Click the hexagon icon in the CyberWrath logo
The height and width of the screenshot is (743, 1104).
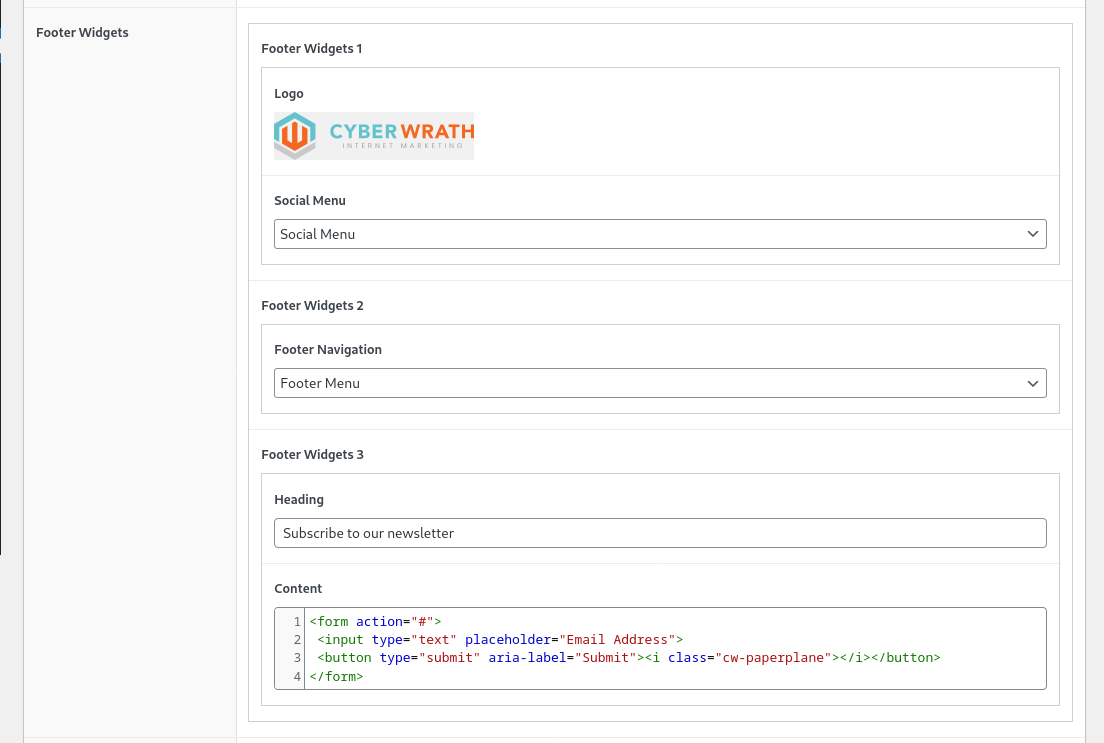click(295, 135)
